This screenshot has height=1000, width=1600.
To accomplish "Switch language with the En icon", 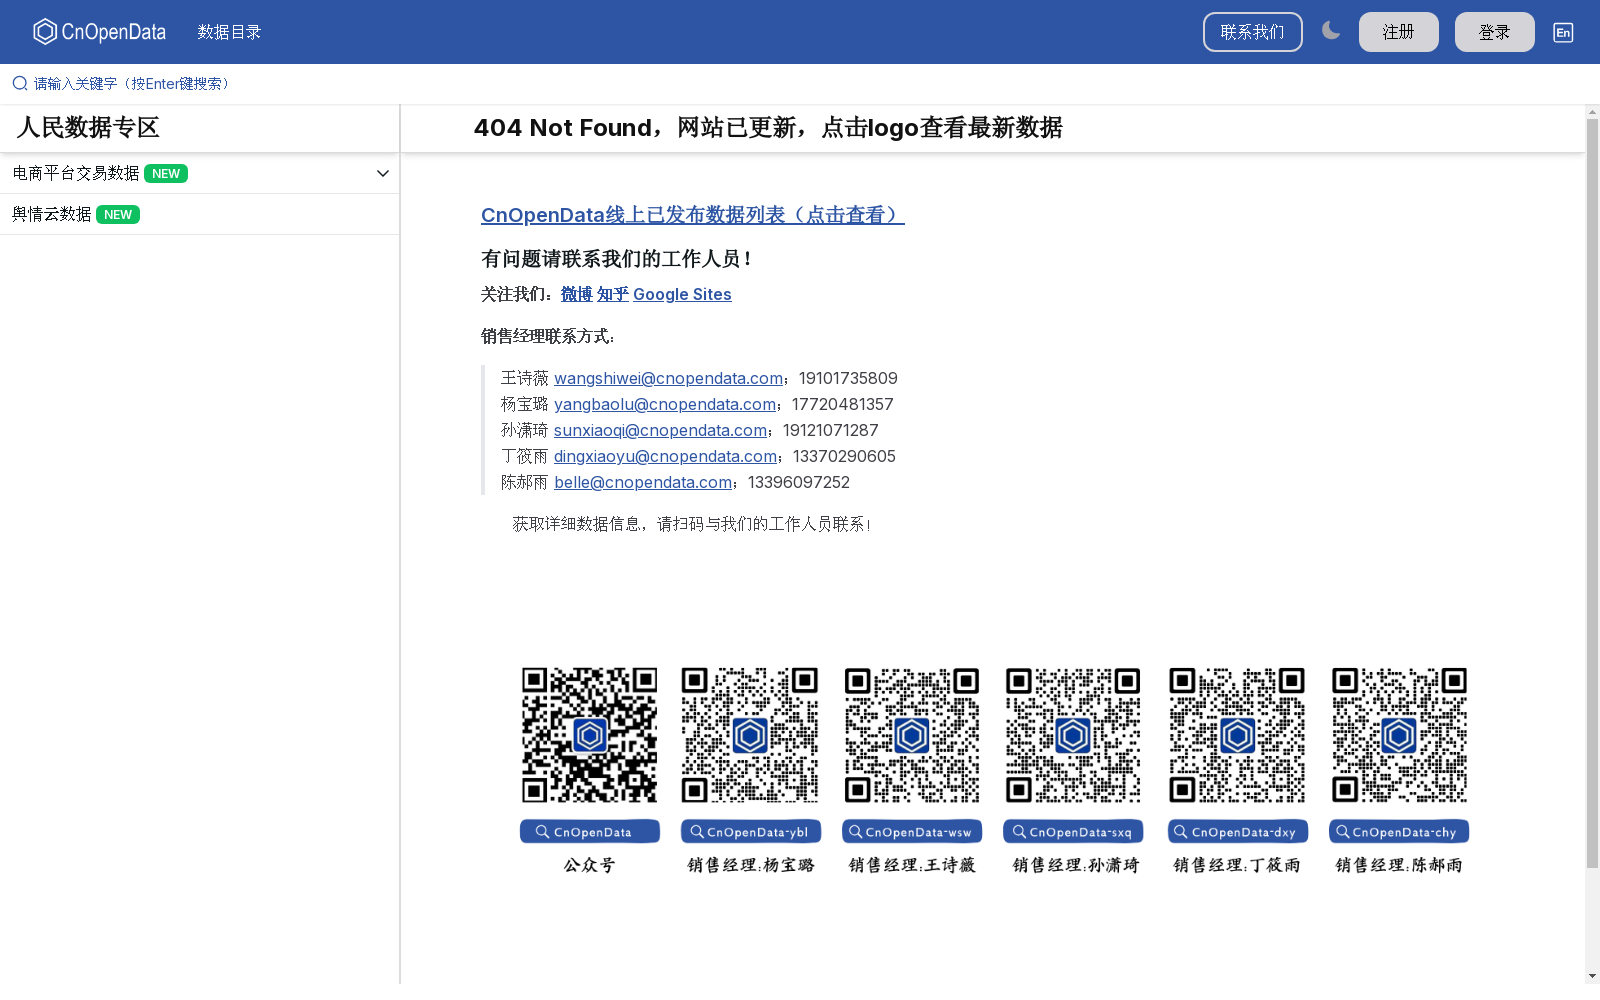I will [x=1563, y=32].
